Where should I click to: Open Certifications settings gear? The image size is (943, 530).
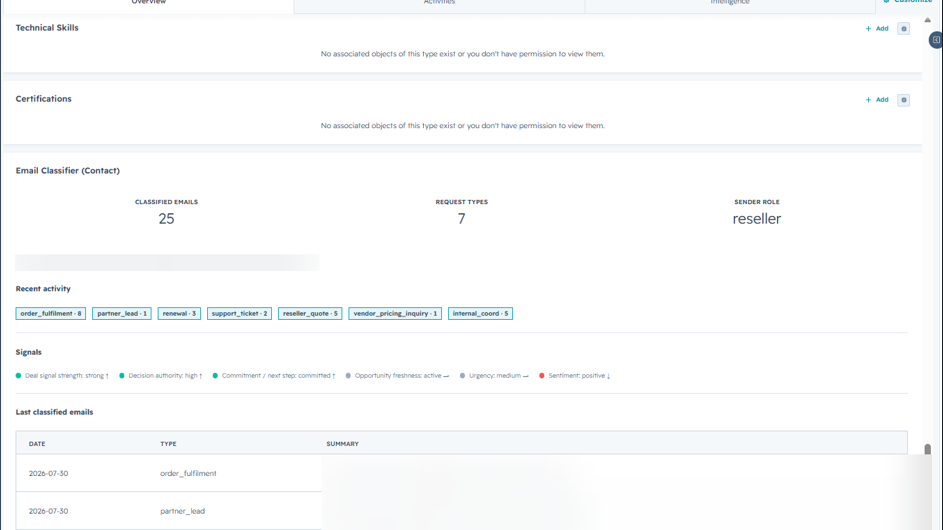coord(903,100)
